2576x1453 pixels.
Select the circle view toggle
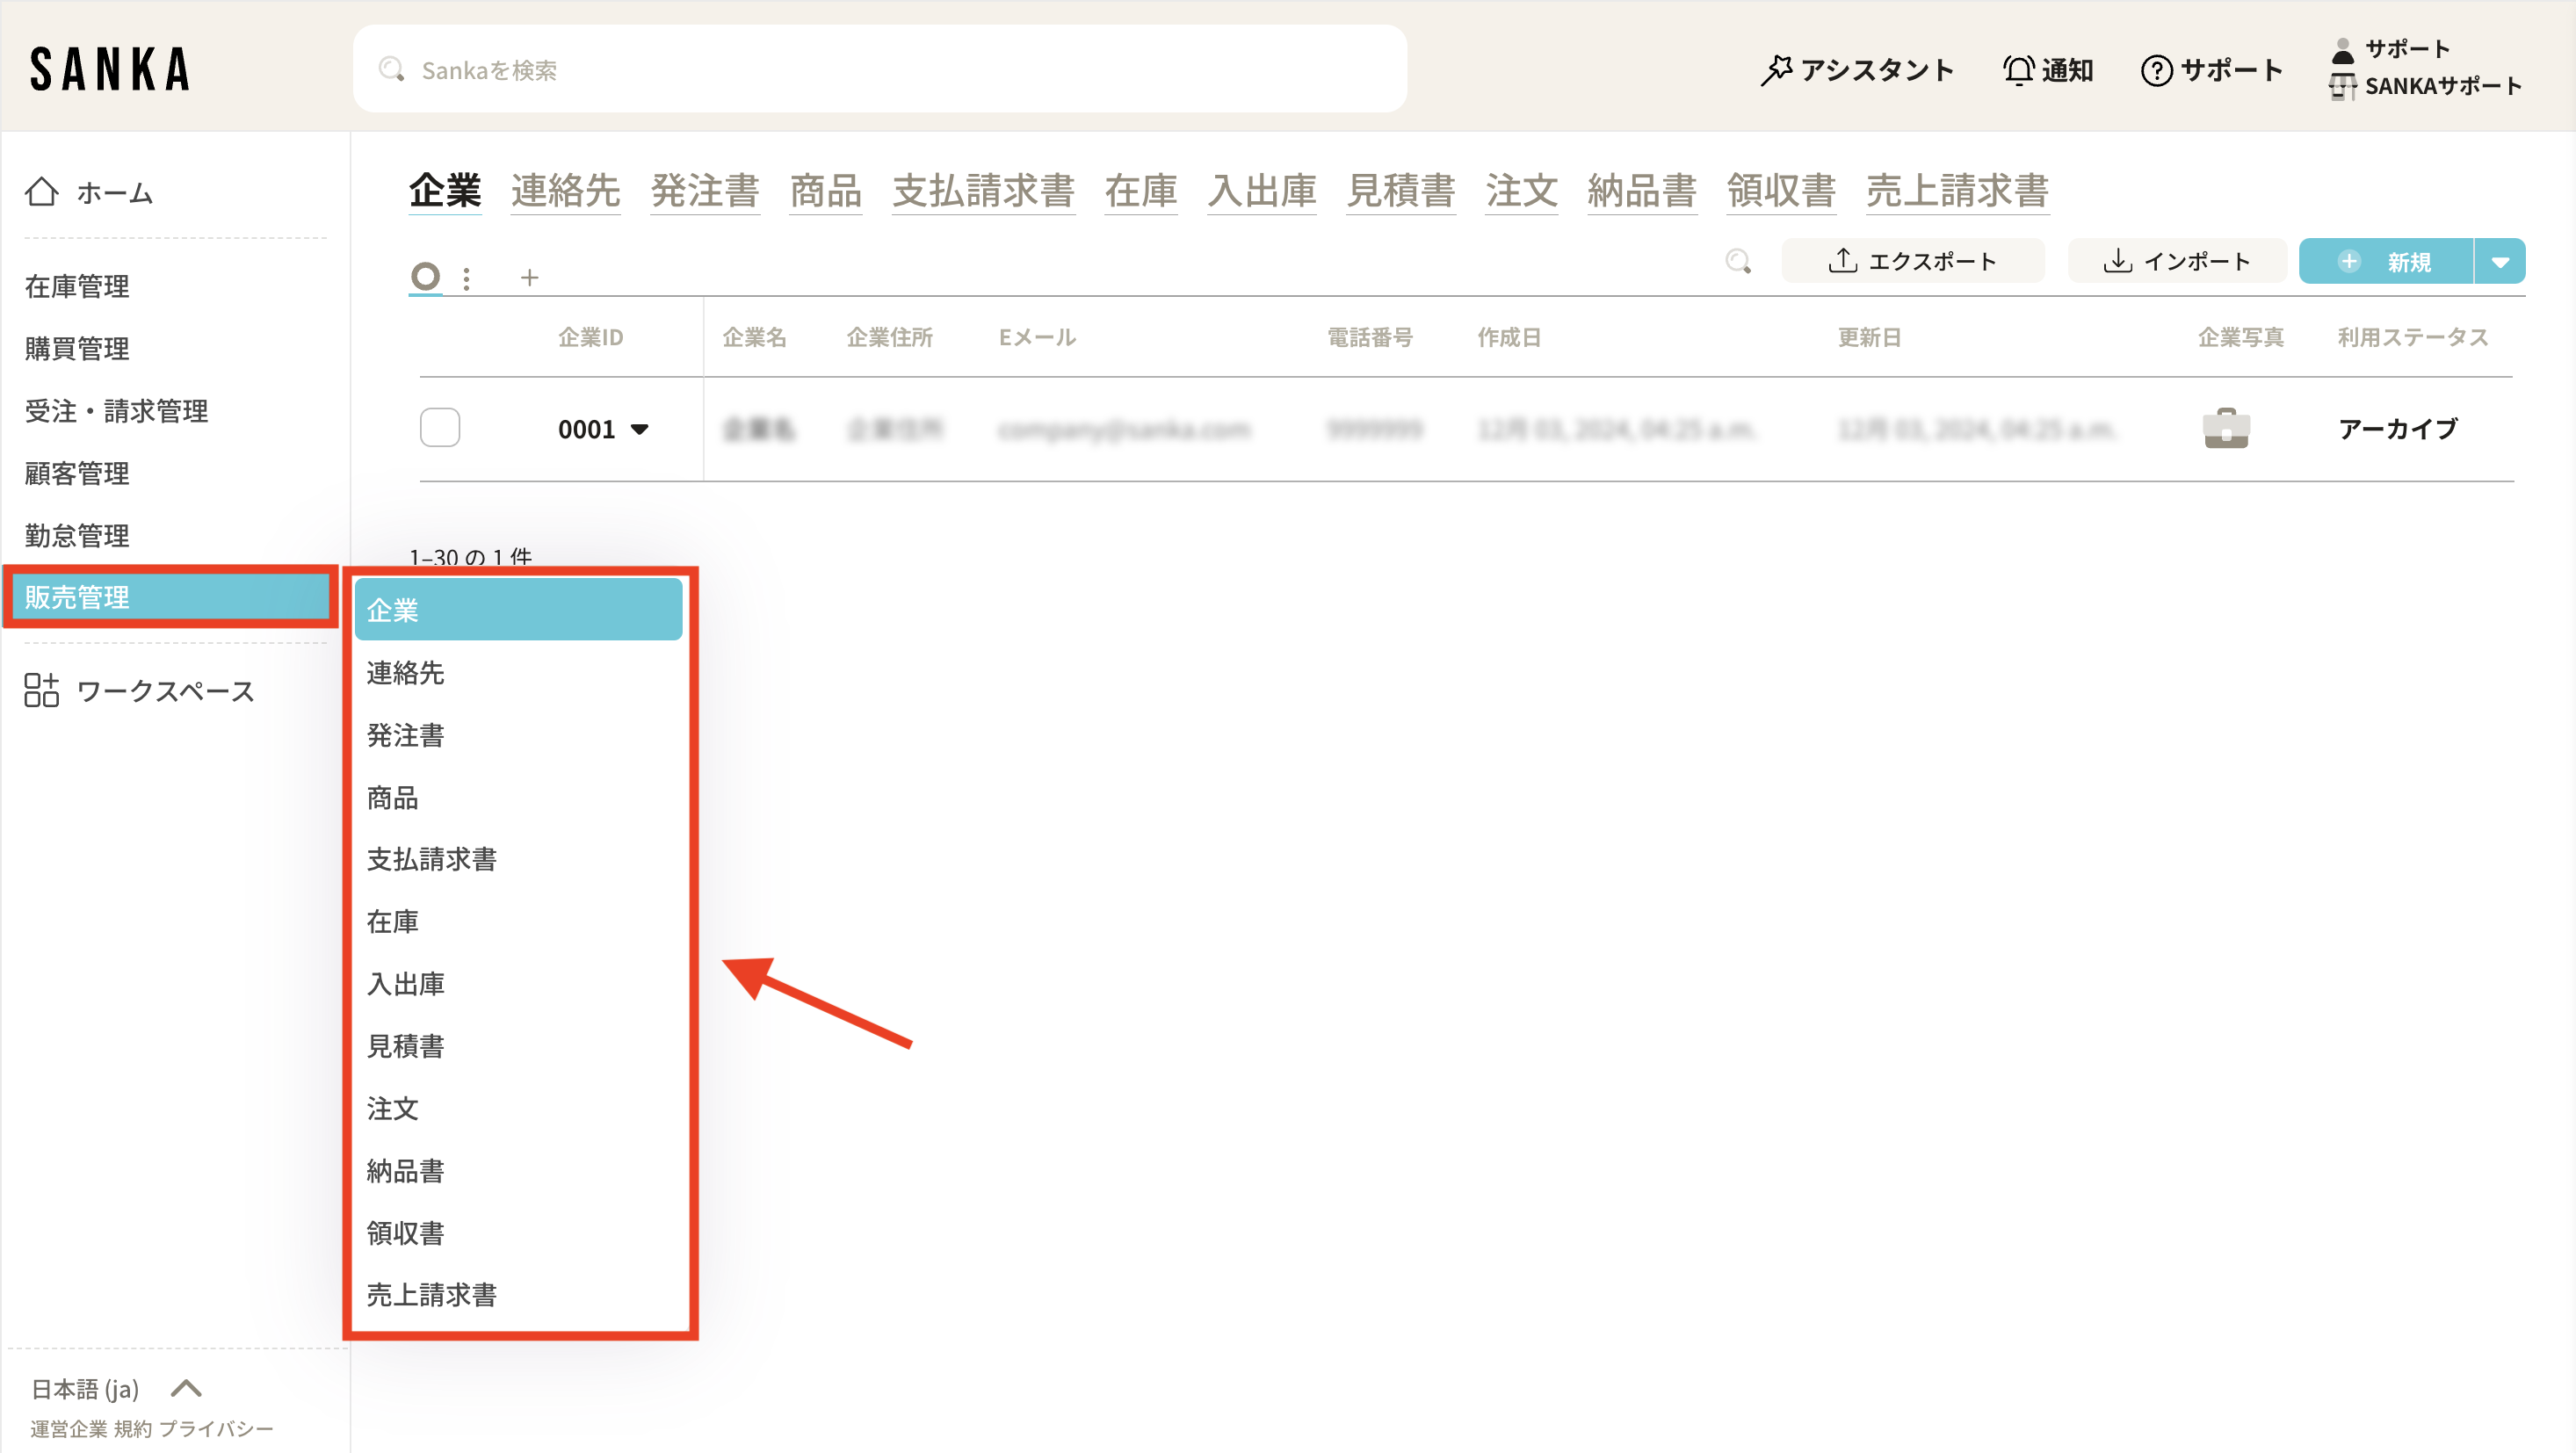point(425,276)
